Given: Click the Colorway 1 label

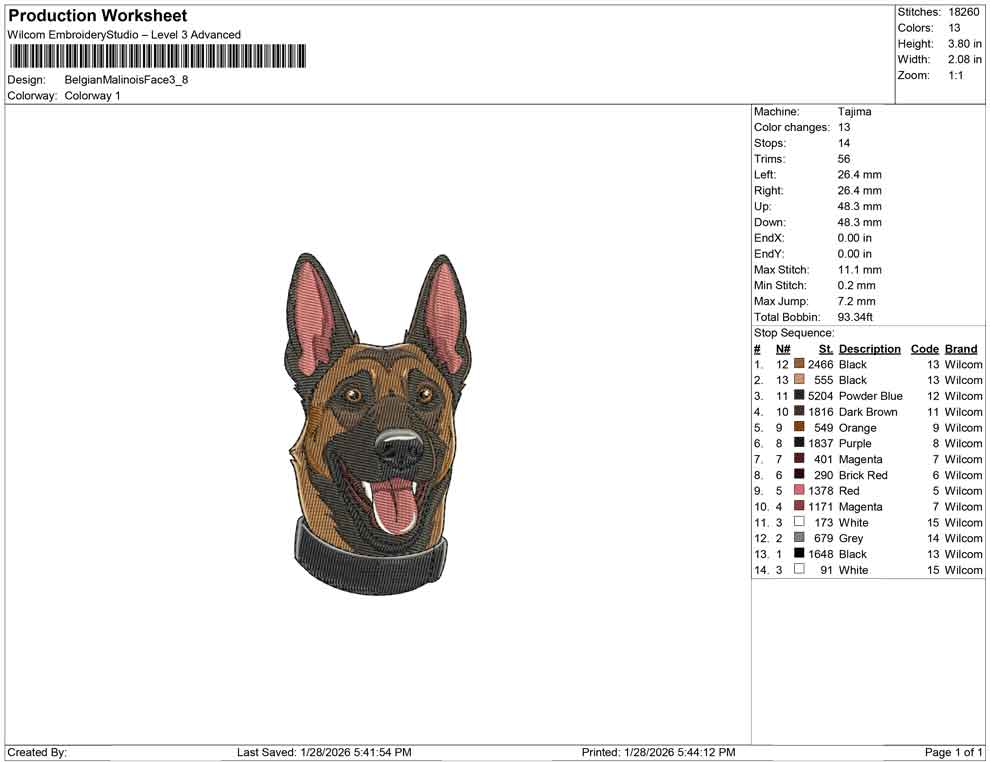Looking at the screenshot, I should 91,95.
